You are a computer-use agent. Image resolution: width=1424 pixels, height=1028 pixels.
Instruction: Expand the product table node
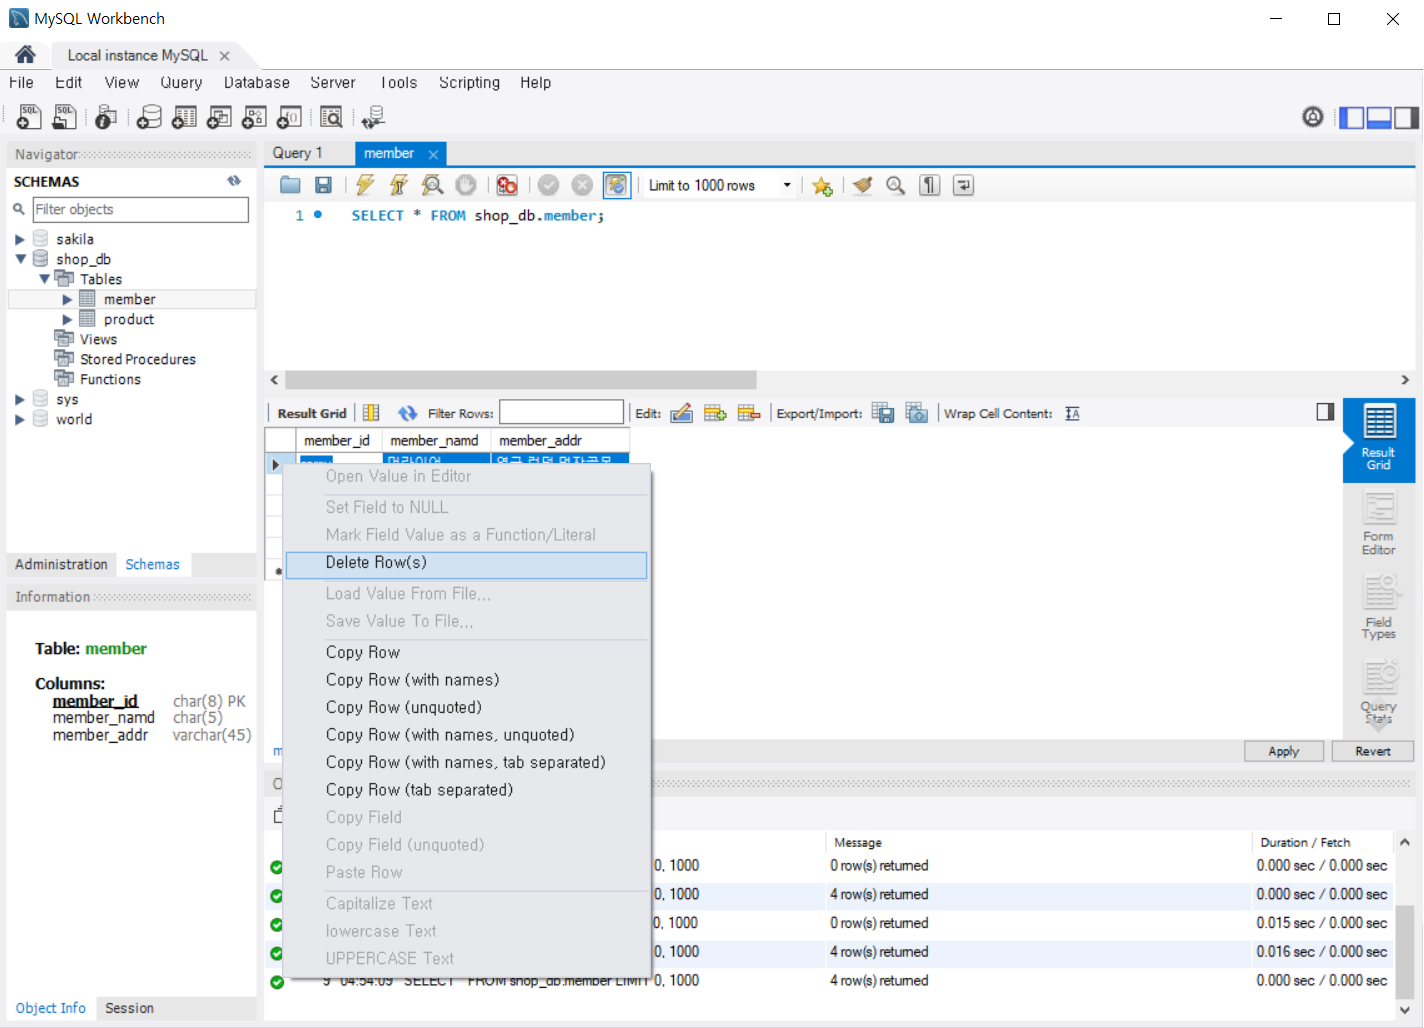pyautogui.click(x=67, y=319)
